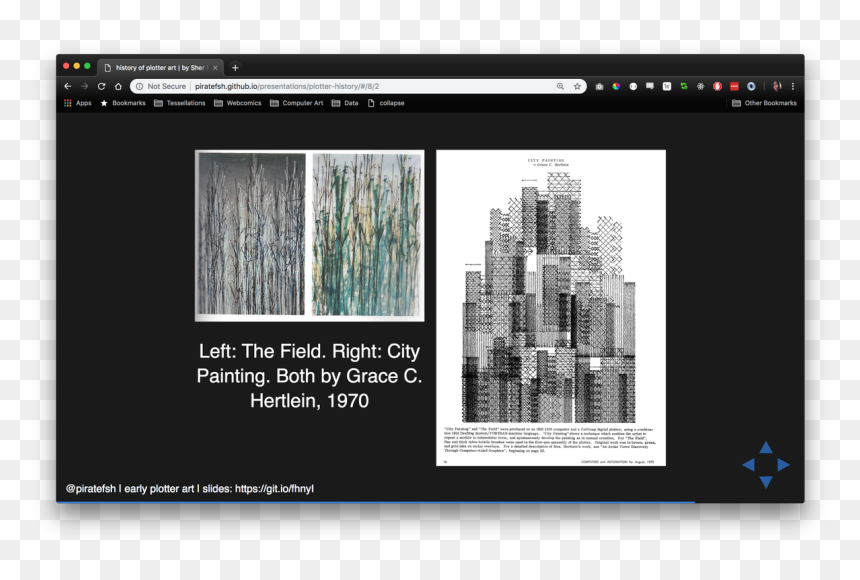Close the history of plotter art tab

[x=215, y=67]
